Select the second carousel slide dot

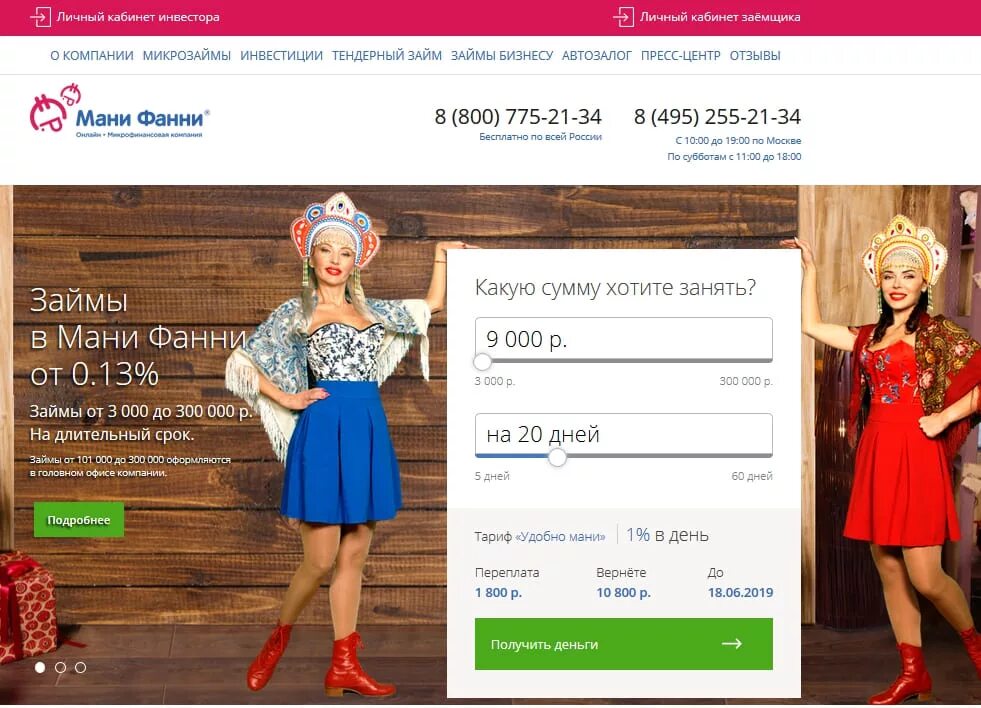click(61, 667)
